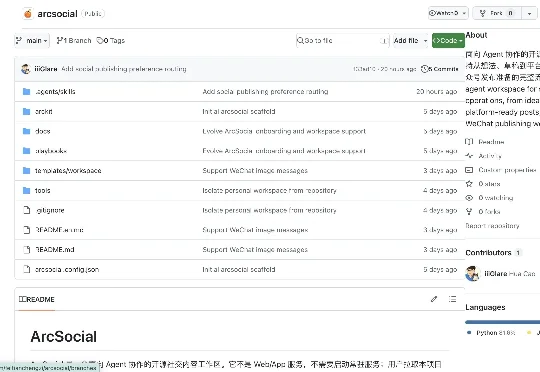The width and height of the screenshot is (540, 372).
Task: Open the arcsocial.config.json file
Action: [x=67, y=270]
